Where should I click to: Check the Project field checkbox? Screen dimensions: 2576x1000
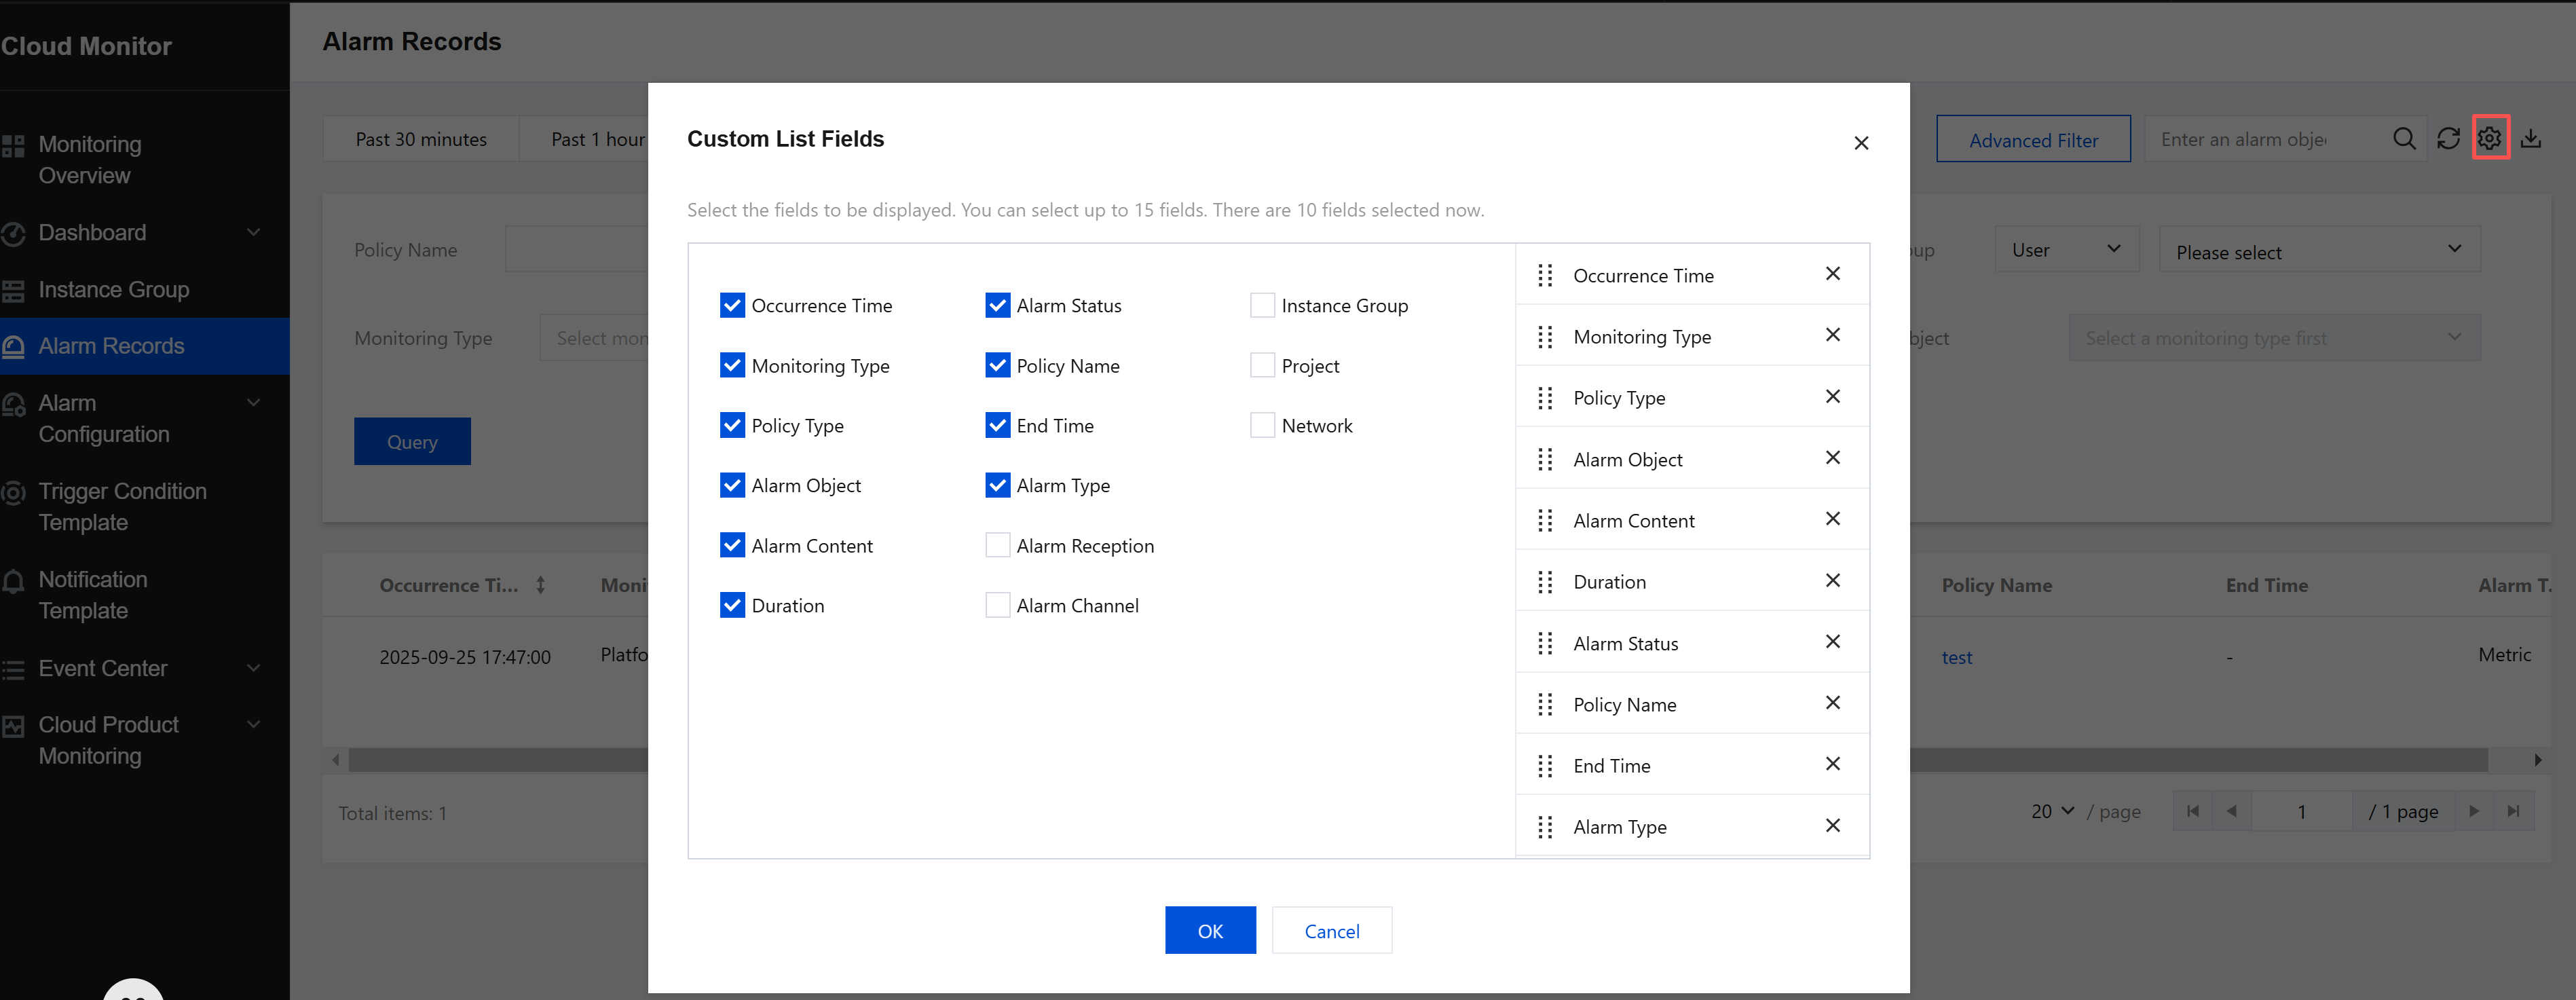click(x=1262, y=365)
